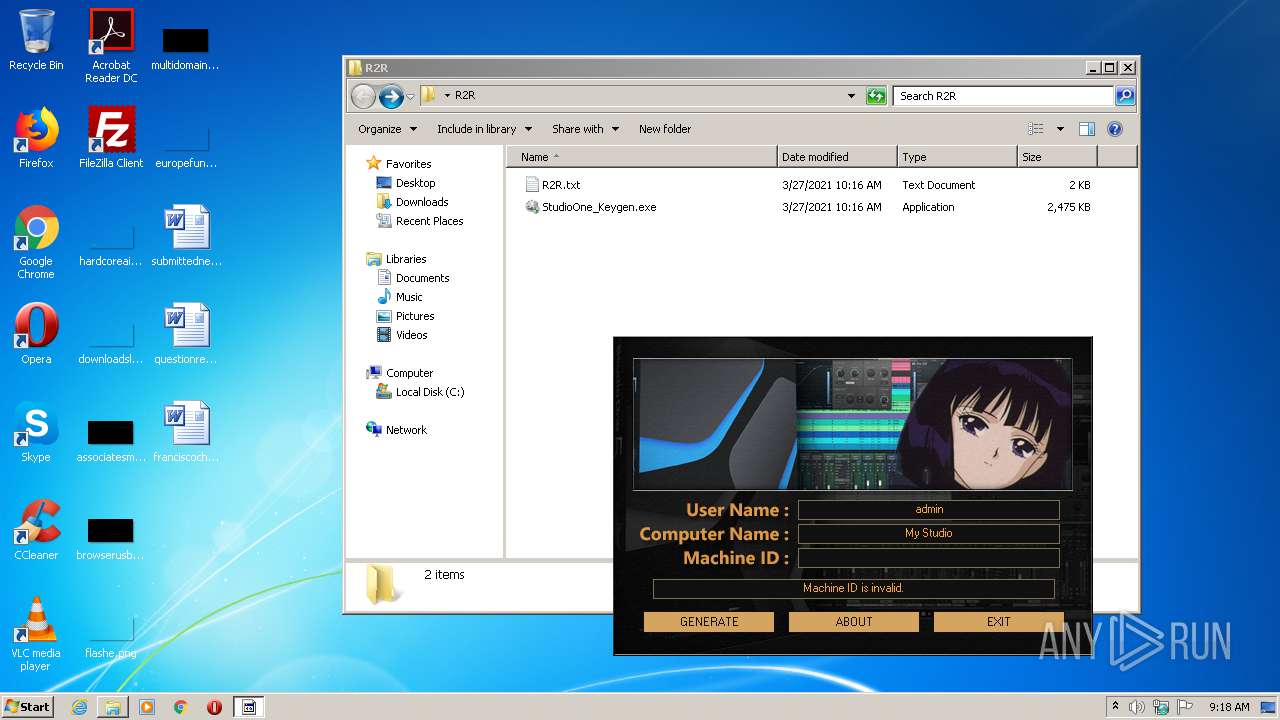Sort files by Date modified column
1280x720 pixels.
pyautogui.click(x=837, y=157)
